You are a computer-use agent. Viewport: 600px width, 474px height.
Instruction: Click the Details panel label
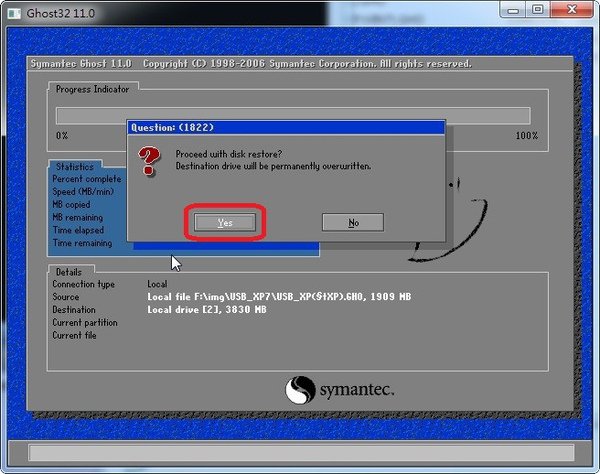(69, 272)
